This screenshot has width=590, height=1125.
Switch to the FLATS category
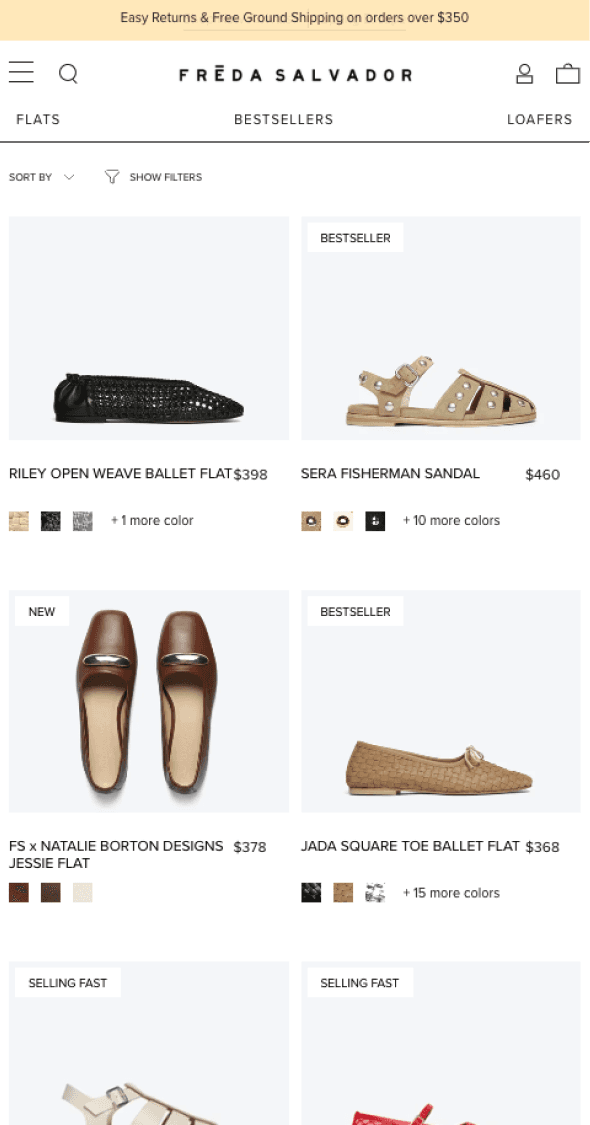click(38, 119)
